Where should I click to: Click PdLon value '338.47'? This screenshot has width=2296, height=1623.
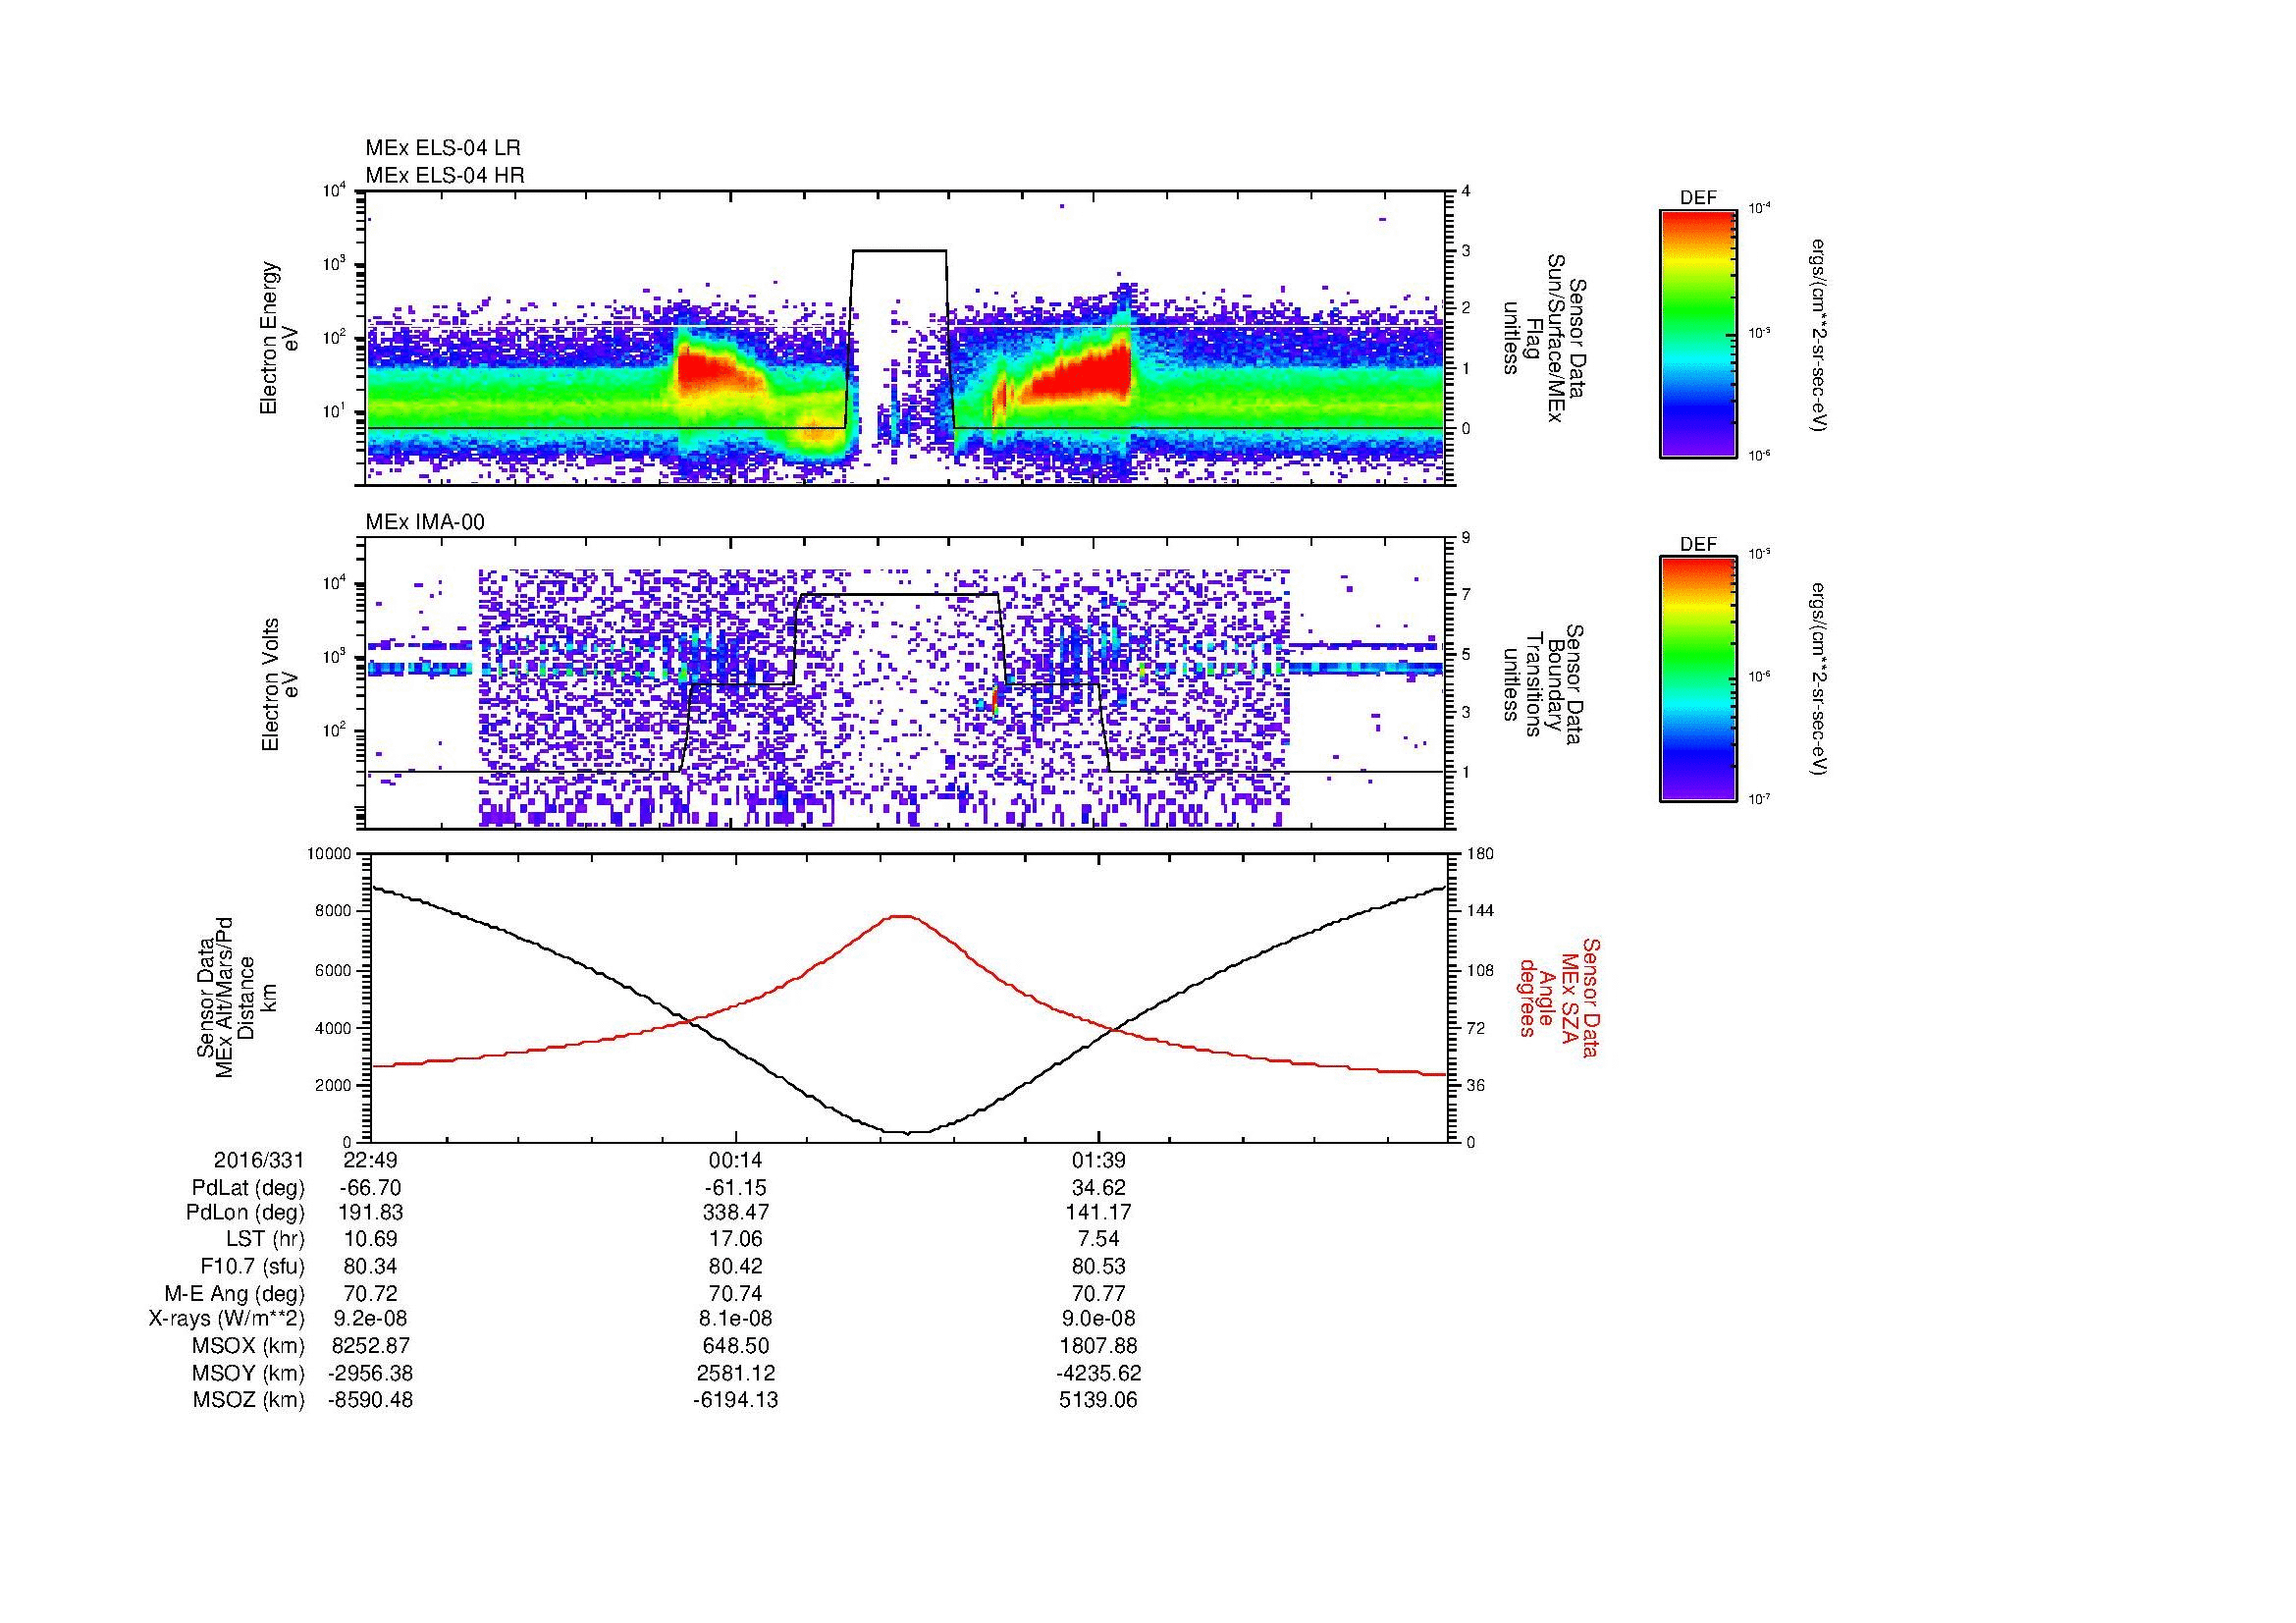(736, 1213)
